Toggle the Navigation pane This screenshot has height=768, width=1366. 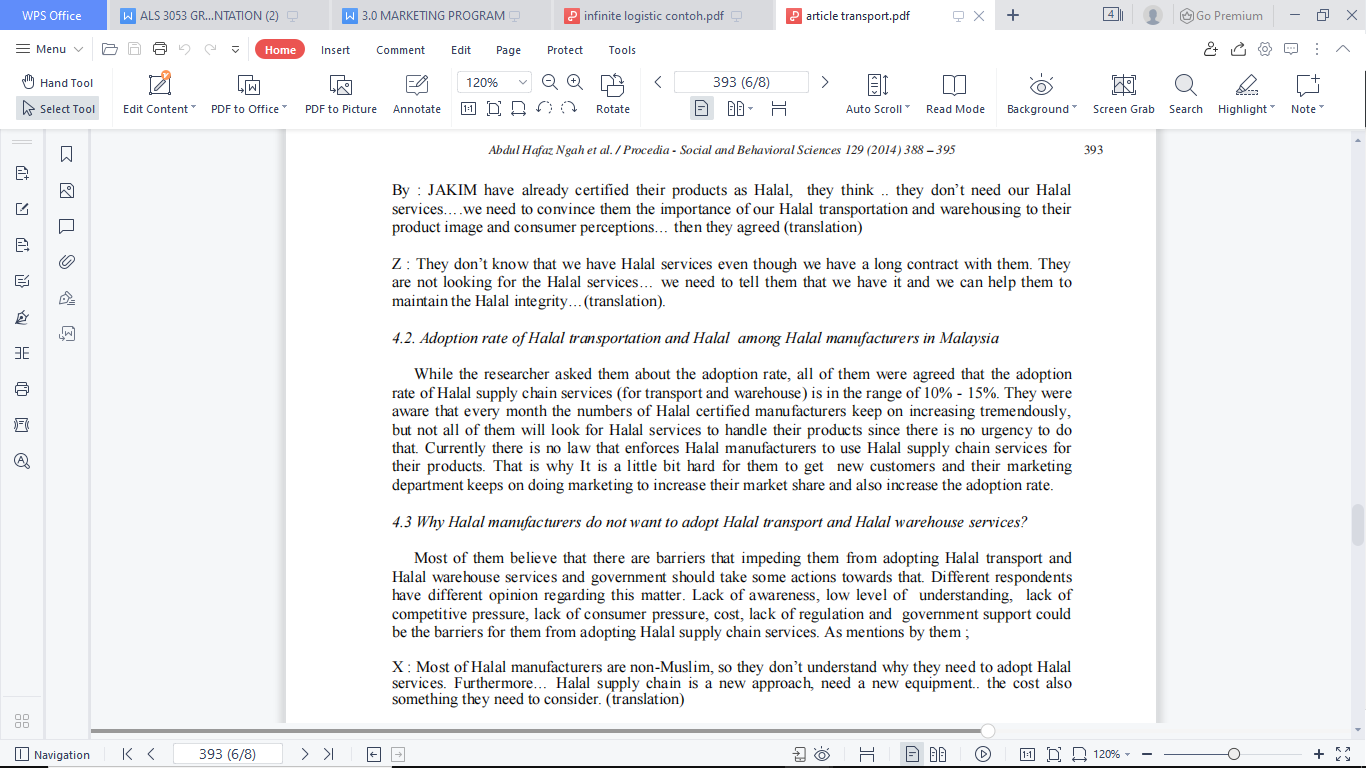point(52,755)
